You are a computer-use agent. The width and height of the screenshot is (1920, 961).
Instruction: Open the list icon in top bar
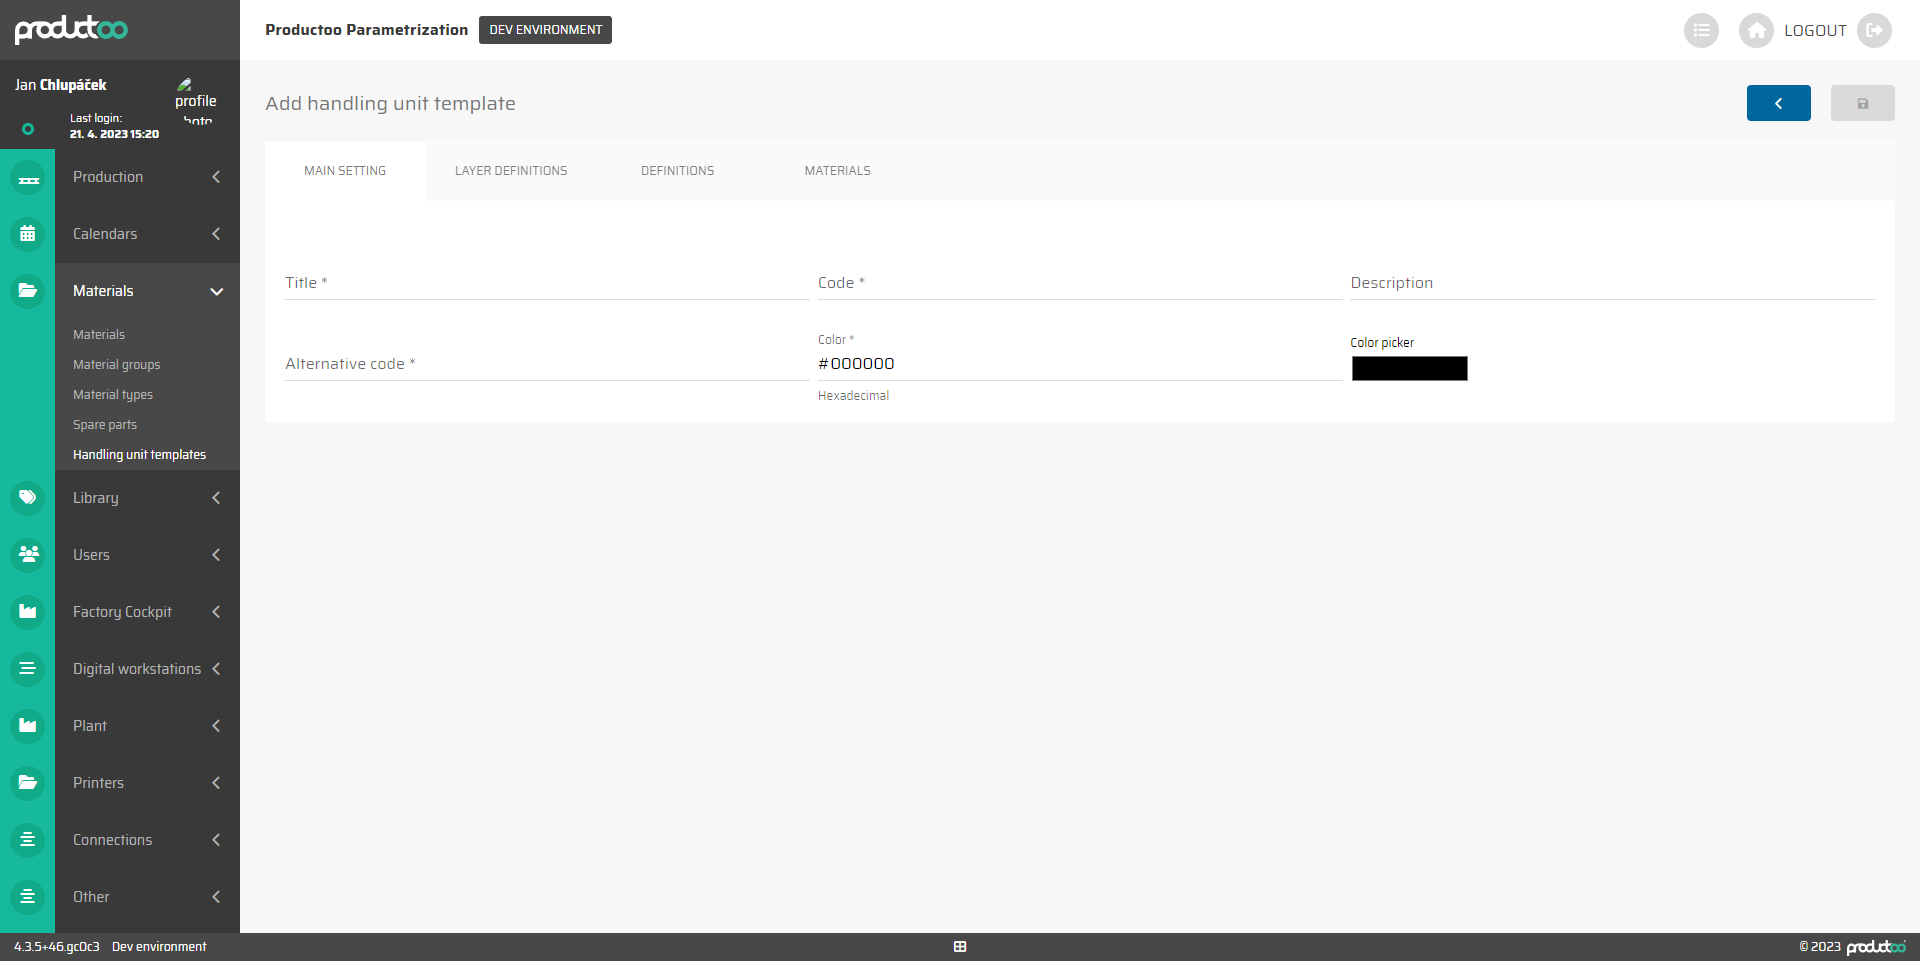click(1700, 31)
